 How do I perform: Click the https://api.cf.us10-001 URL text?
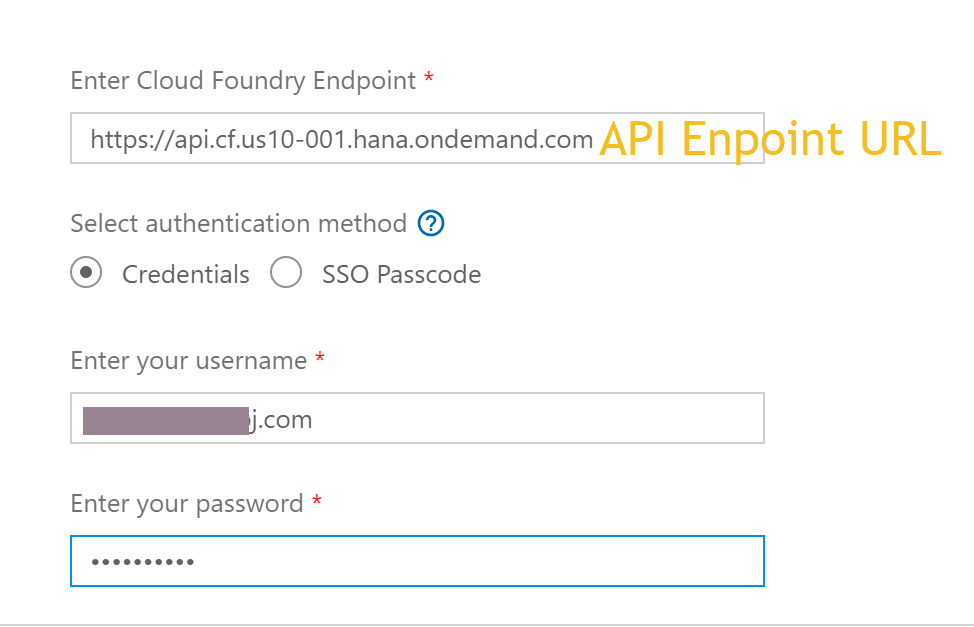[341, 139]
